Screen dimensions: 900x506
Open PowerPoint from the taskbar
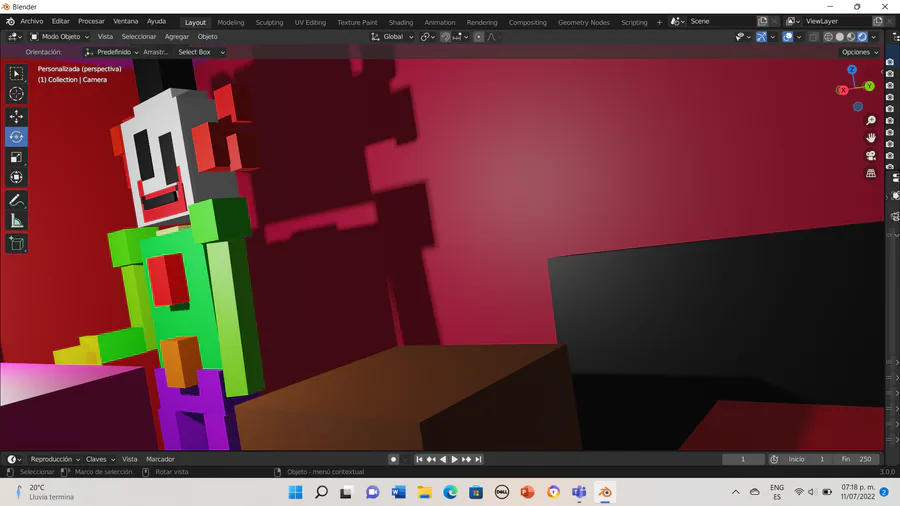(x=527, y=492)
